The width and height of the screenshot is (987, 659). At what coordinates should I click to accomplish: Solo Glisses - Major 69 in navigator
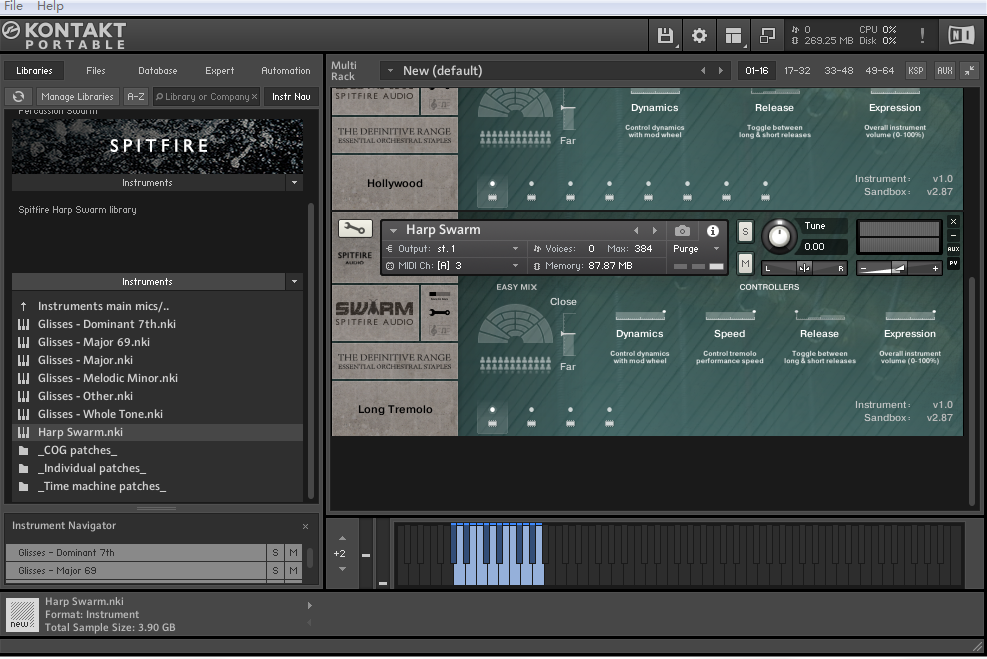pyautogui.click(x=275, y=571)
